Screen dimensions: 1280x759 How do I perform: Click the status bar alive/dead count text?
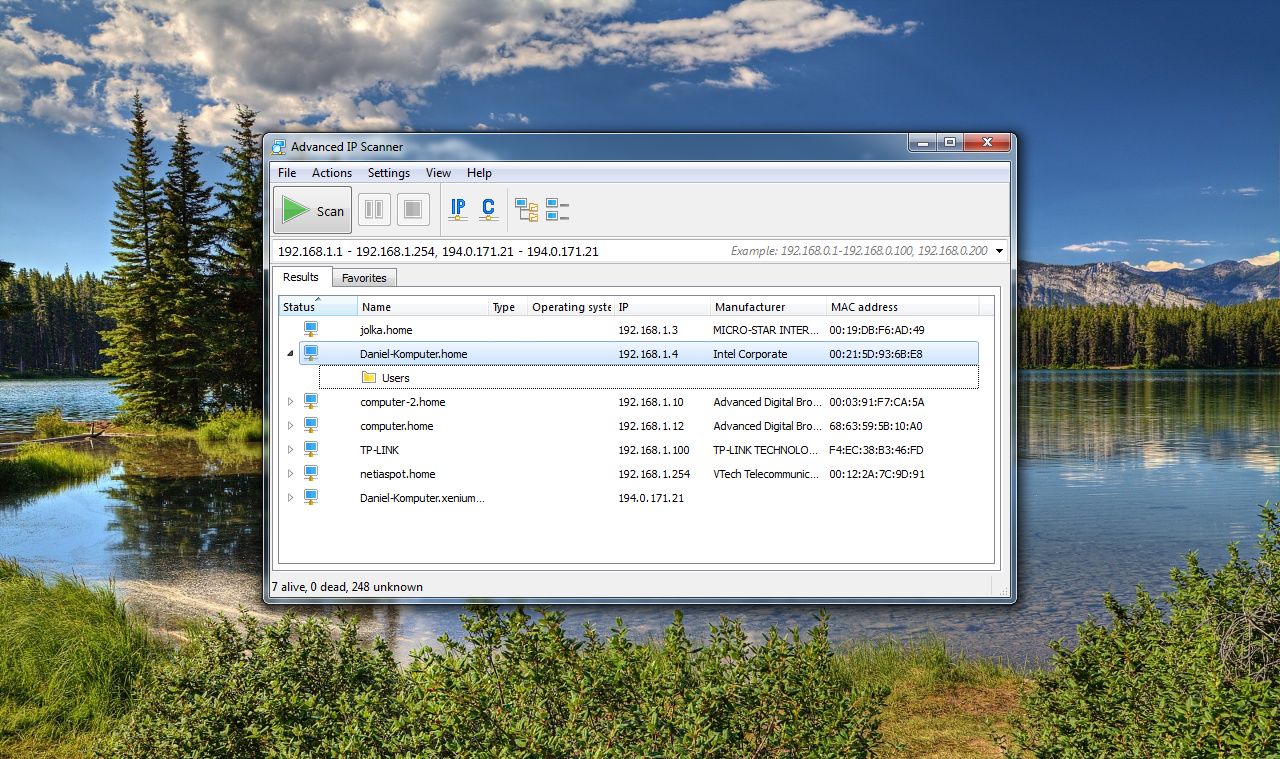(347, 587)
